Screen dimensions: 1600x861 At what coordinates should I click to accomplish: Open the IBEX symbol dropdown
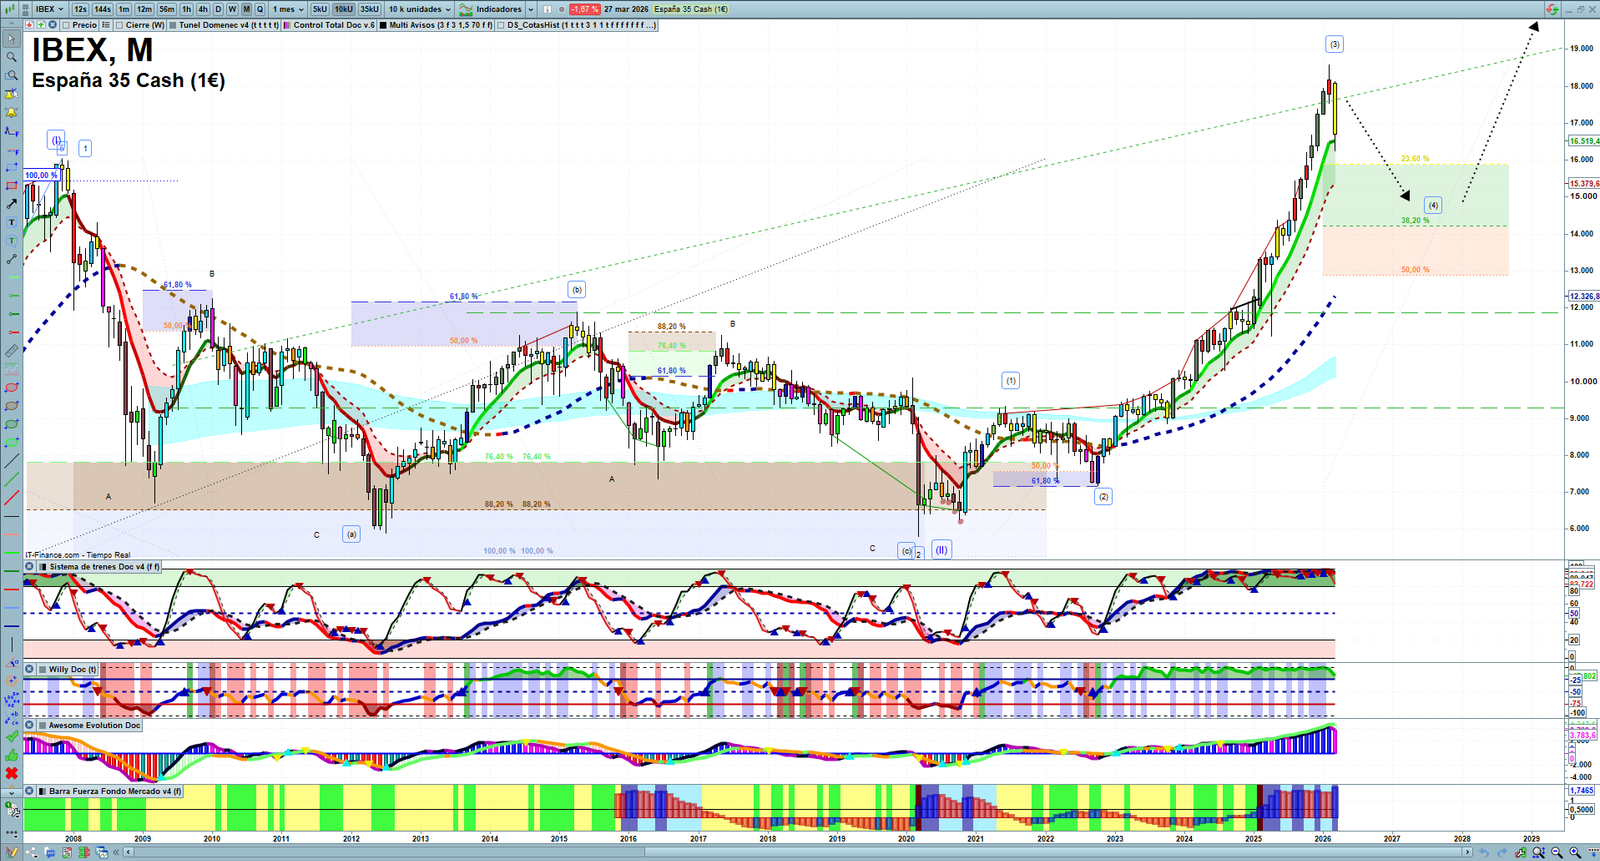point(49,9)
